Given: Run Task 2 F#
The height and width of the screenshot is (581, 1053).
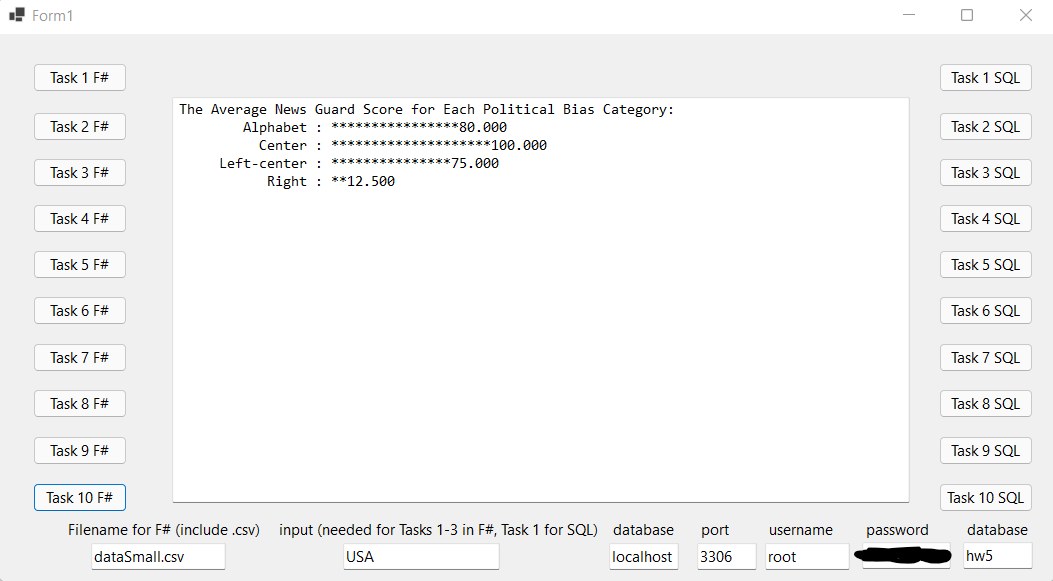Looking at the screenshot, I should tap(79, 126).
